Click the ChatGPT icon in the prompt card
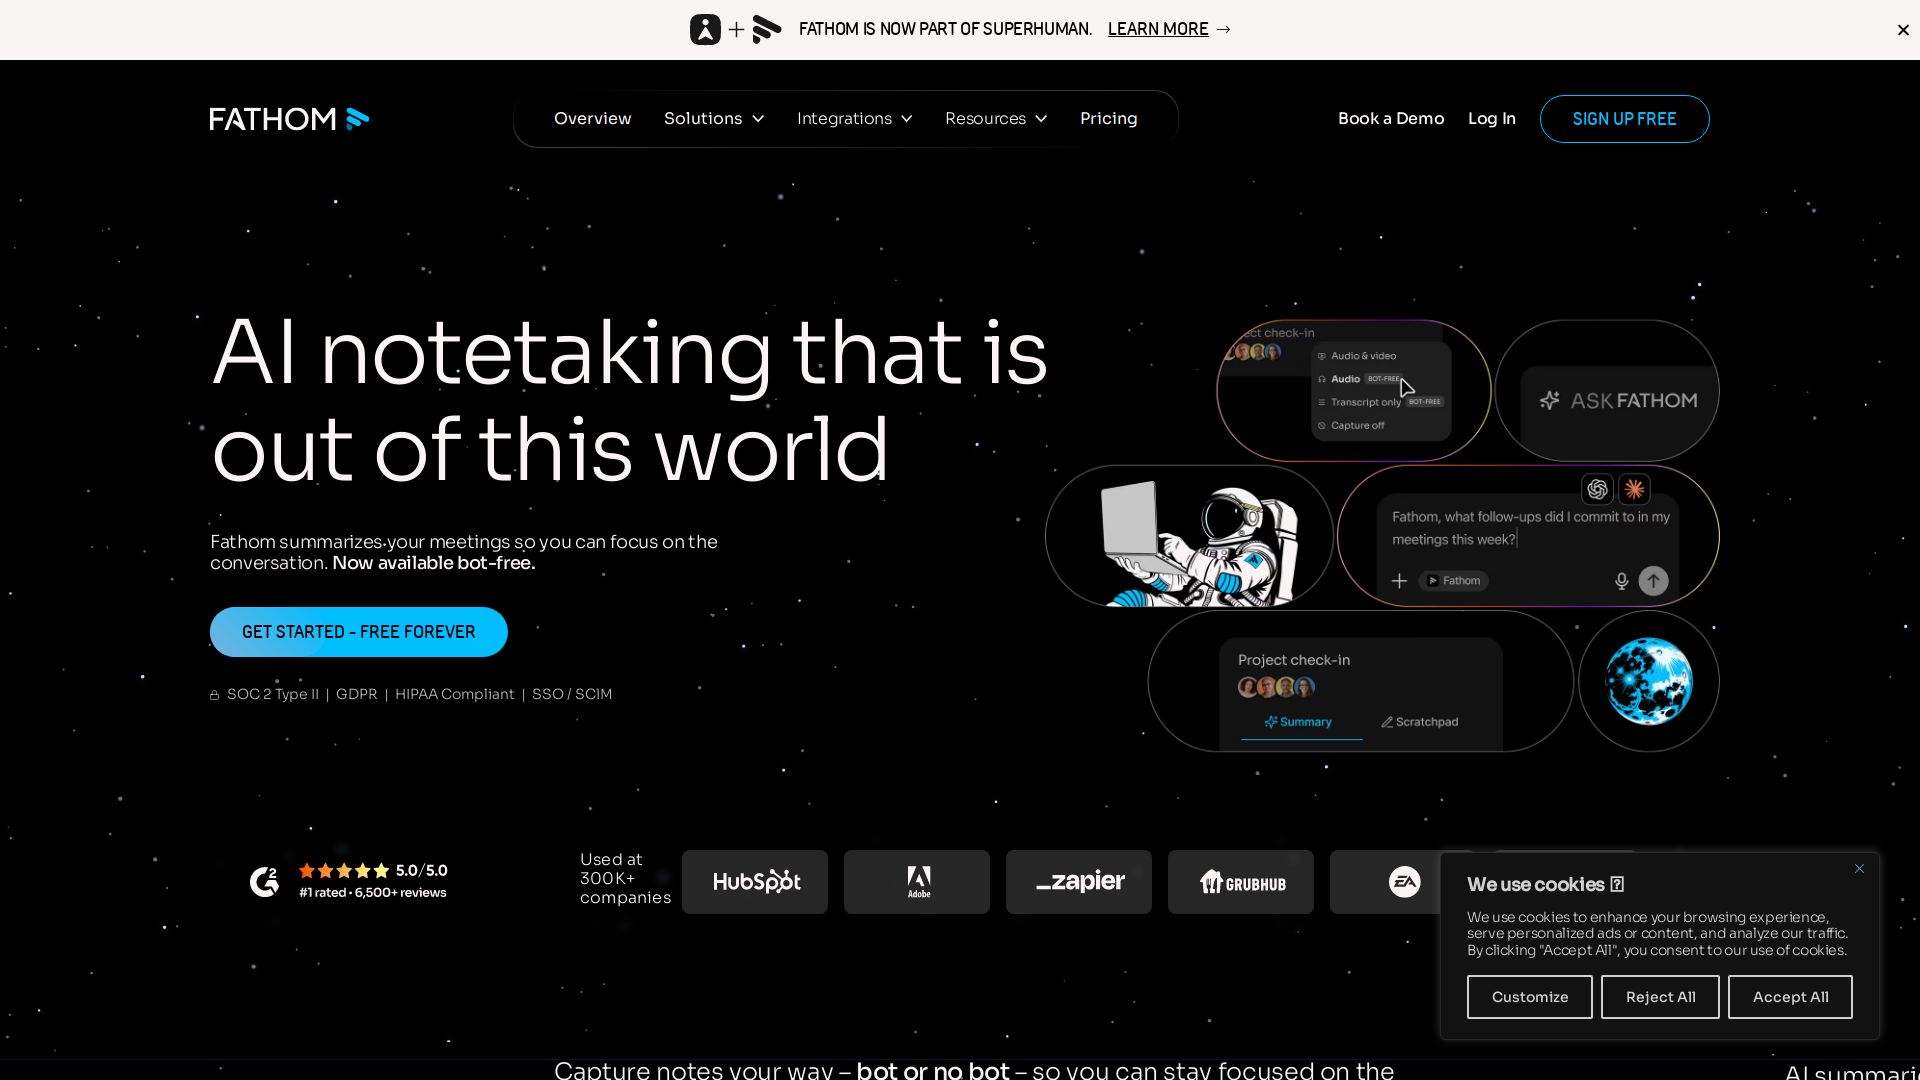1920x1080 pixels. point(1598,489)
